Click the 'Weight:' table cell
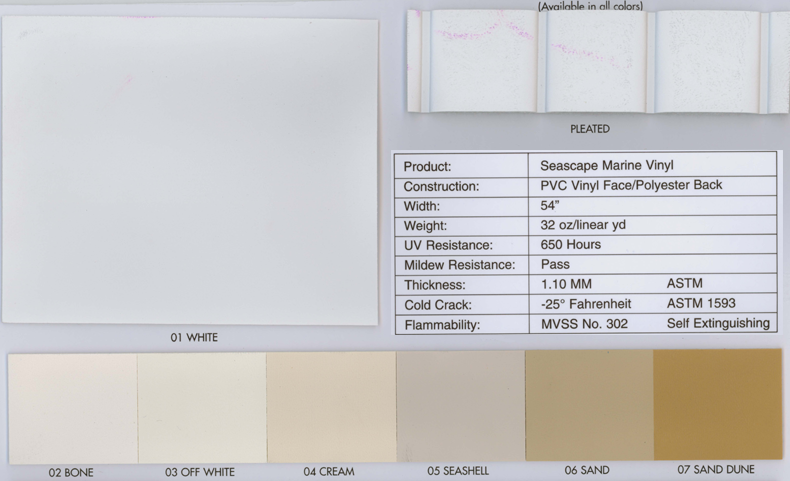Screen dimensions: 790x481 tap(462, 226)
